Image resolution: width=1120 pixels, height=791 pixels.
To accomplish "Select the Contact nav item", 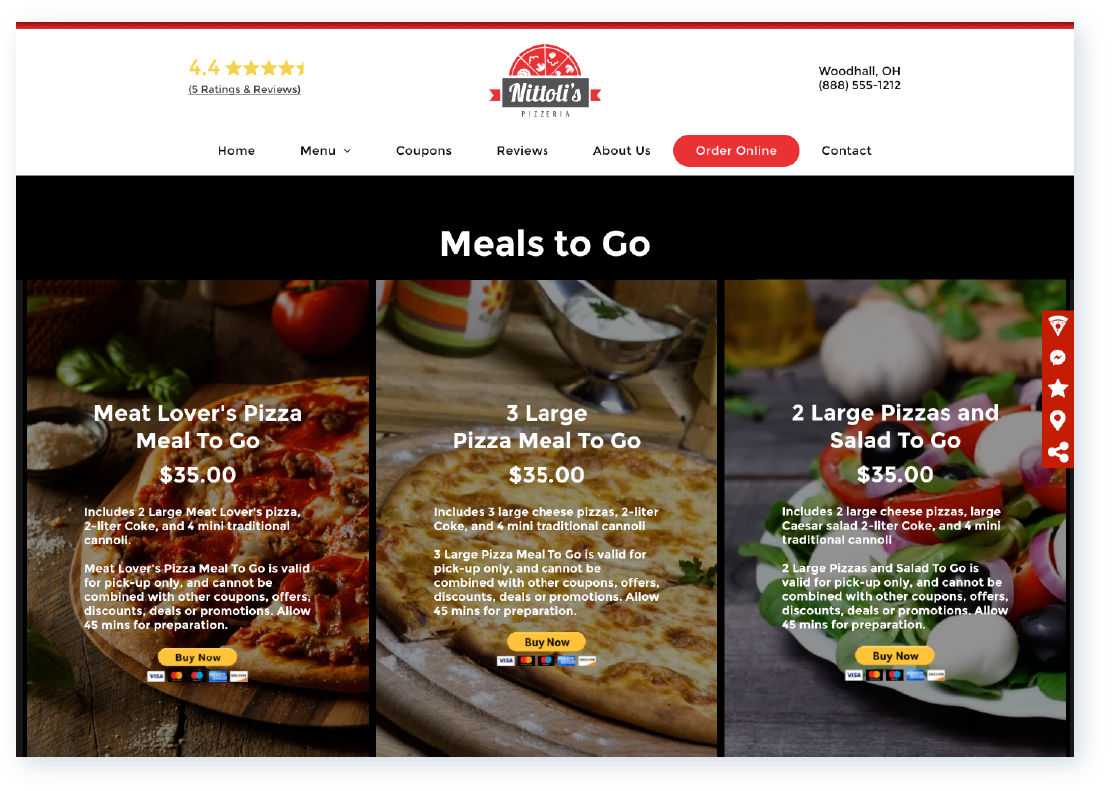I will pyautogui.click(x=846, y=151).
